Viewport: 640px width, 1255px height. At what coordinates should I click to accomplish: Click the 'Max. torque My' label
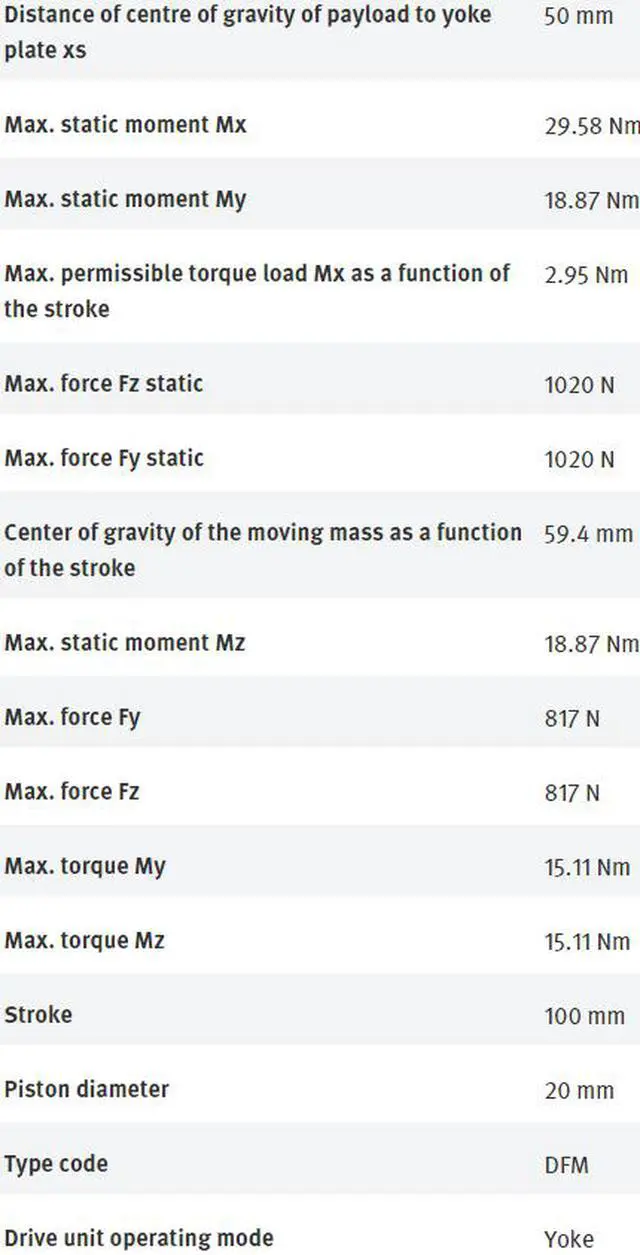pyautogui.click(x=85, y=866)
